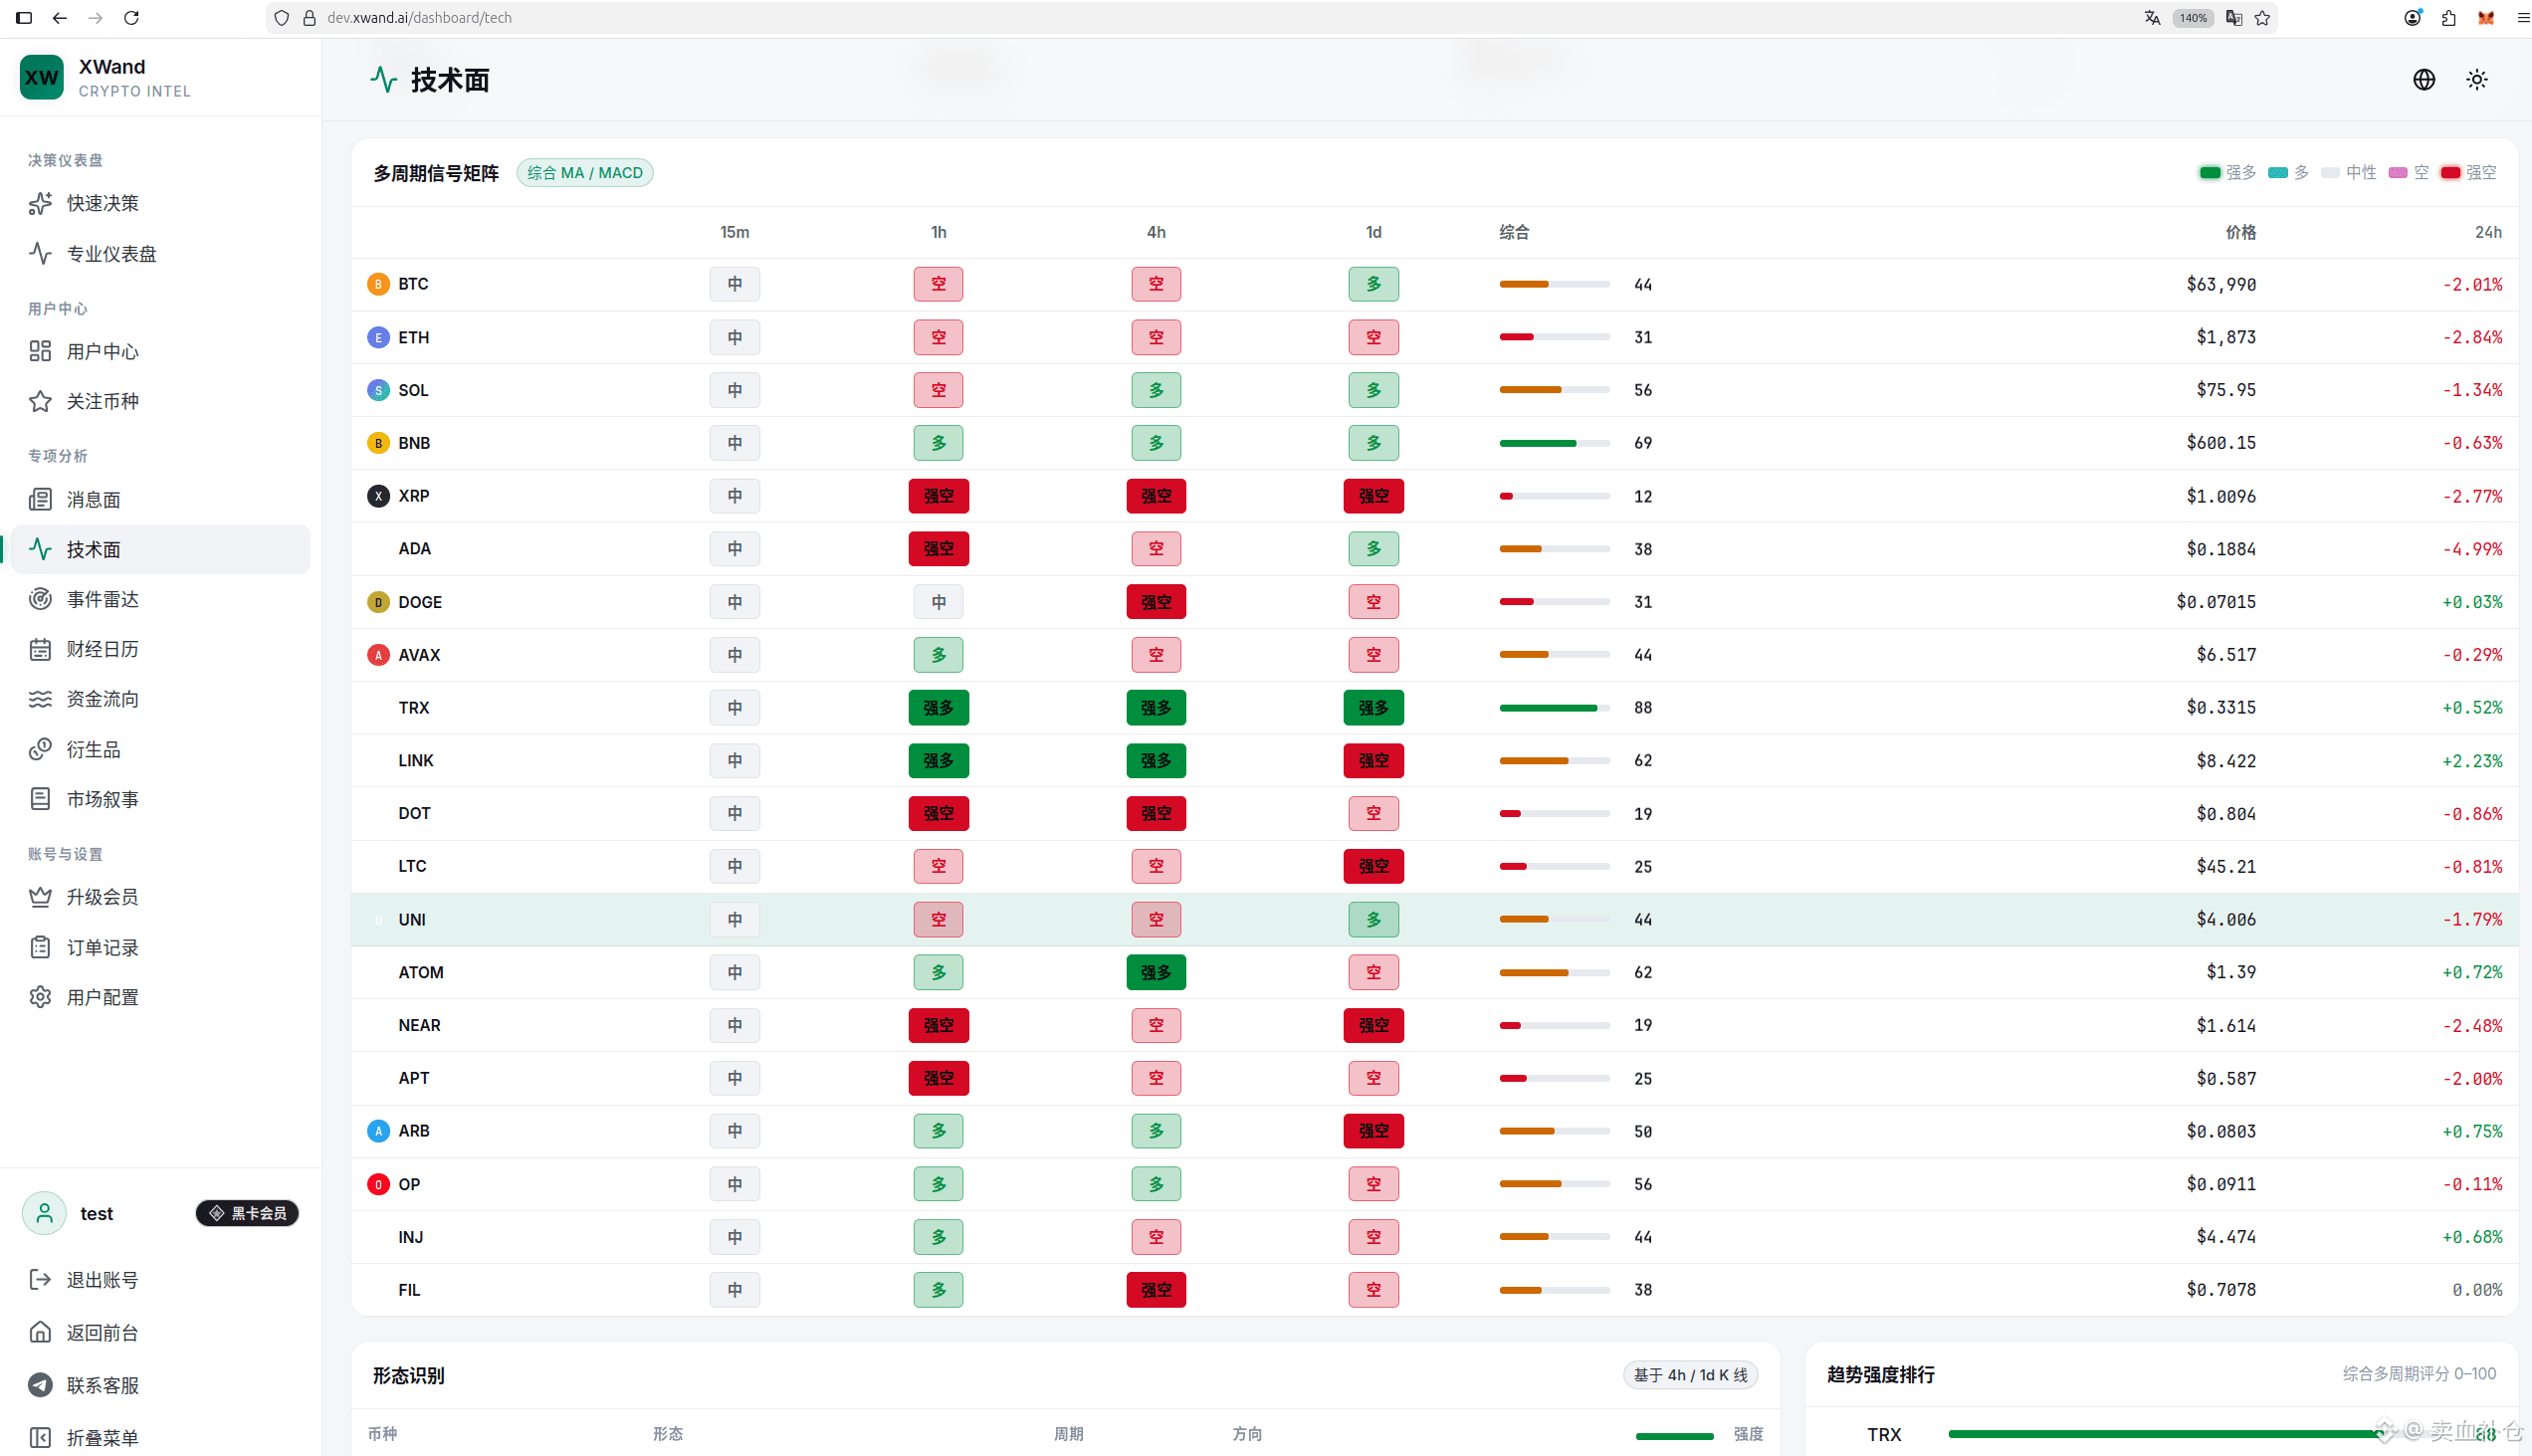Select 技术面 in the sidebar
The height and width of the screenshot is (1456, 2532).
point(161,549)
